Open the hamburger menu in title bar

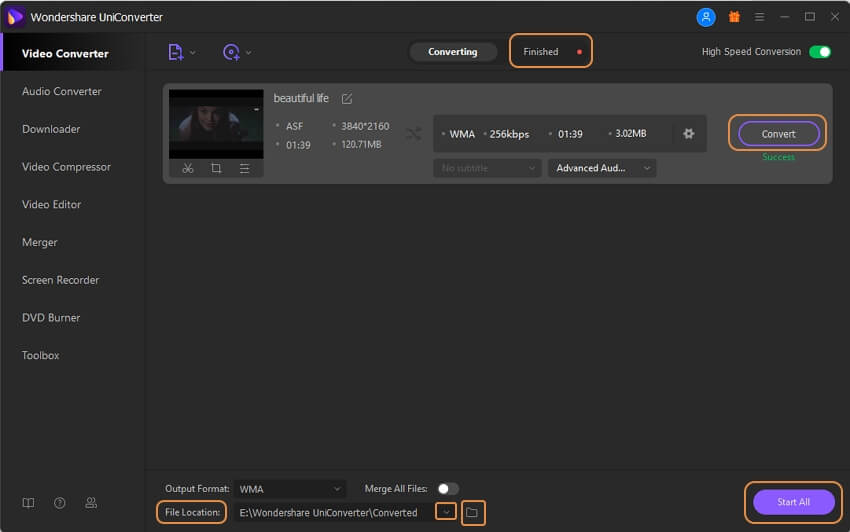pos(759,17)
